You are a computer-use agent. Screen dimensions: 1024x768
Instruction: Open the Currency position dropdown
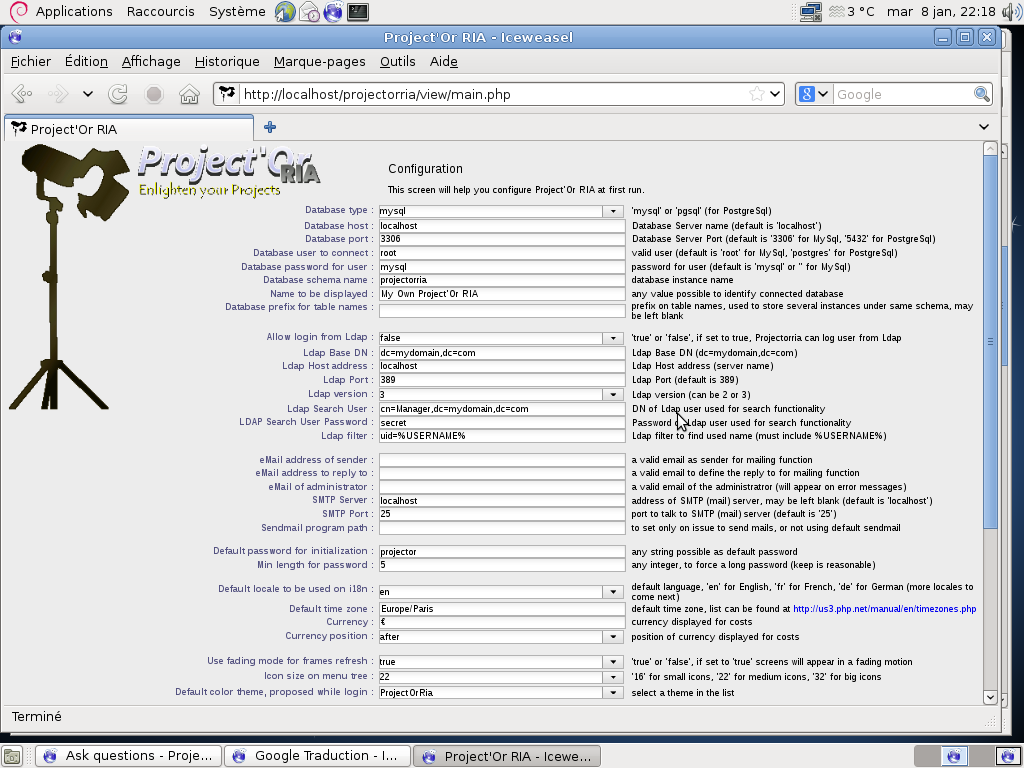tap(613, 637)
